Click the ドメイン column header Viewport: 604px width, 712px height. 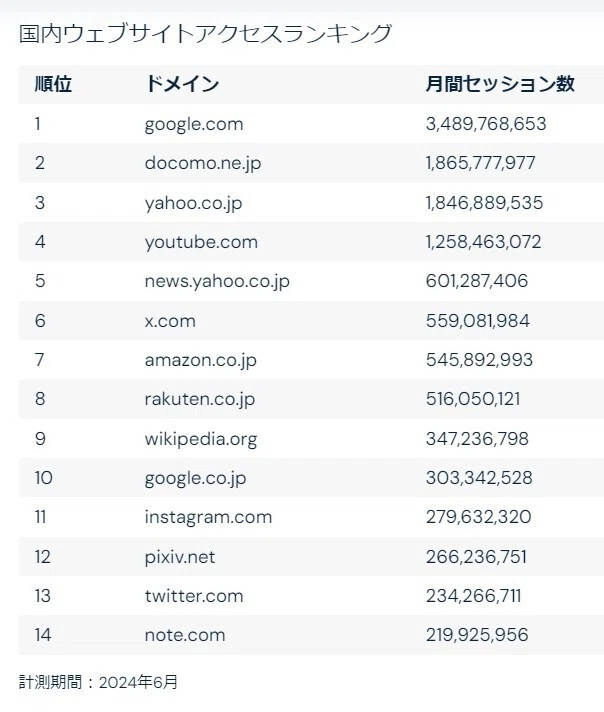(182, 84)
